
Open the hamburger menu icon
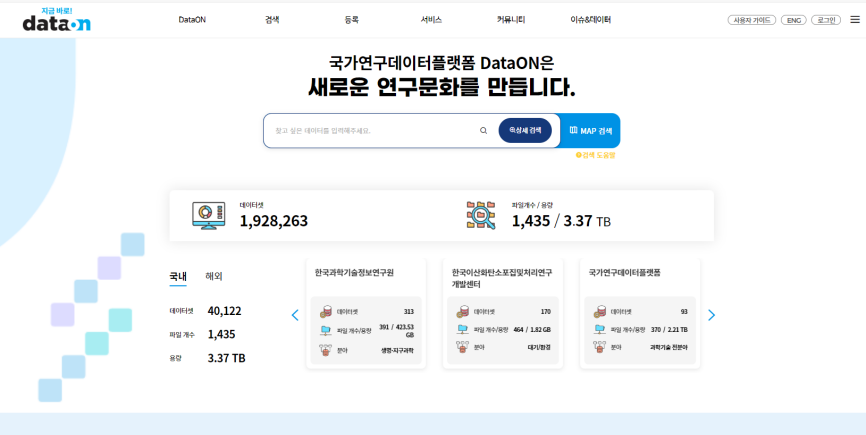point(854,20)
